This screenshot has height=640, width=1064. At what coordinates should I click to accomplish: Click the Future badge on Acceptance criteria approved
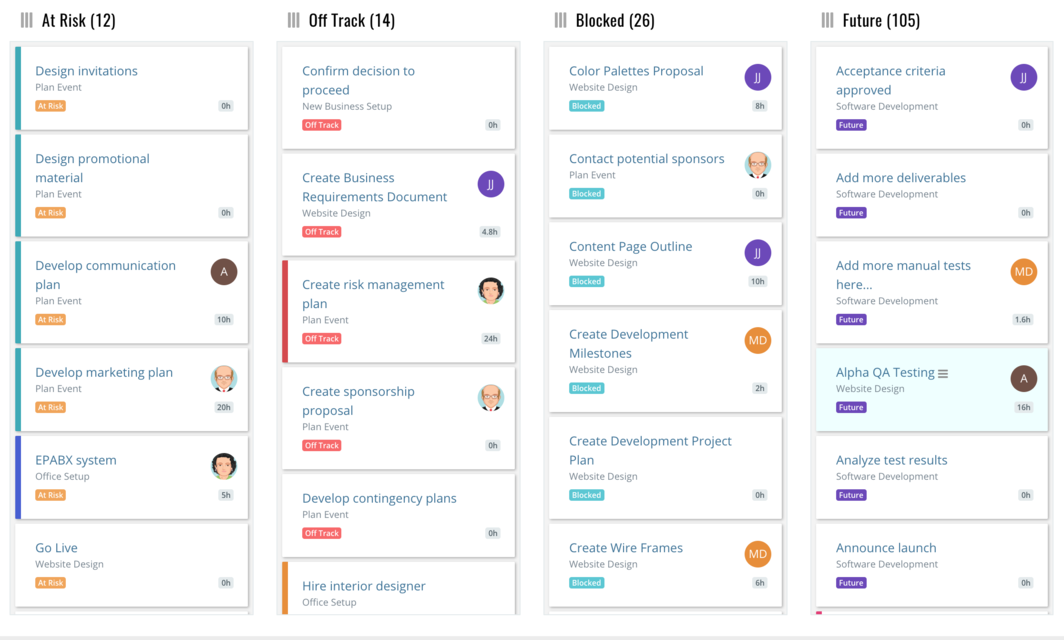851,124
